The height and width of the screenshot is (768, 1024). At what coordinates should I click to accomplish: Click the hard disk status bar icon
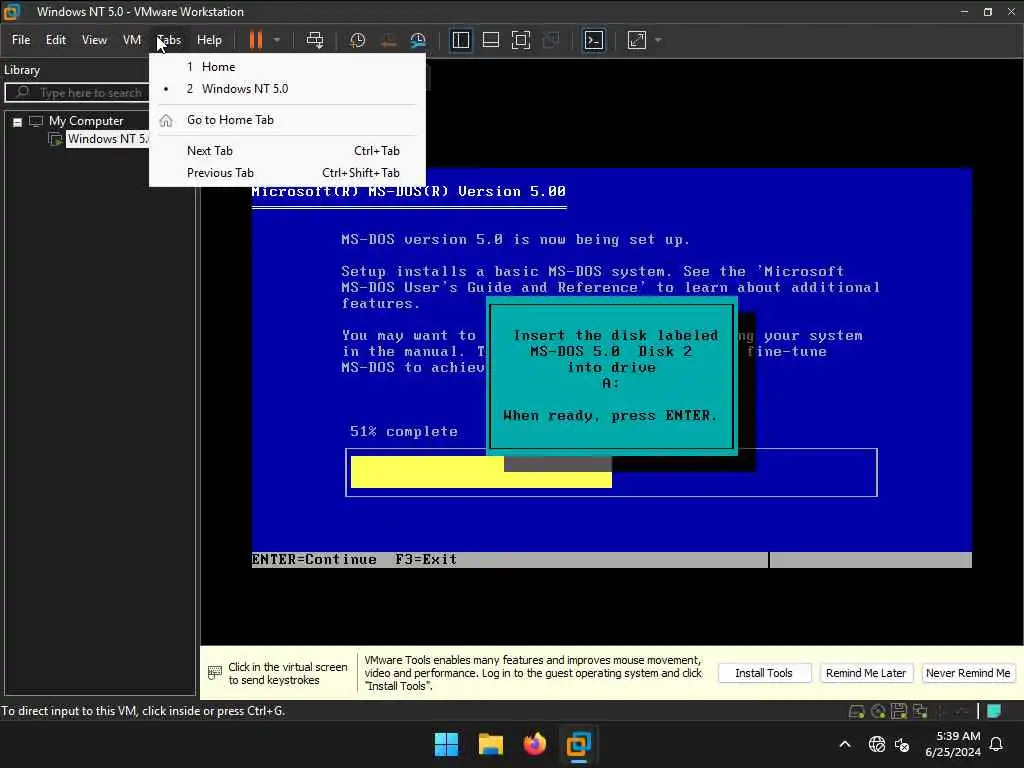pos(857,711)
